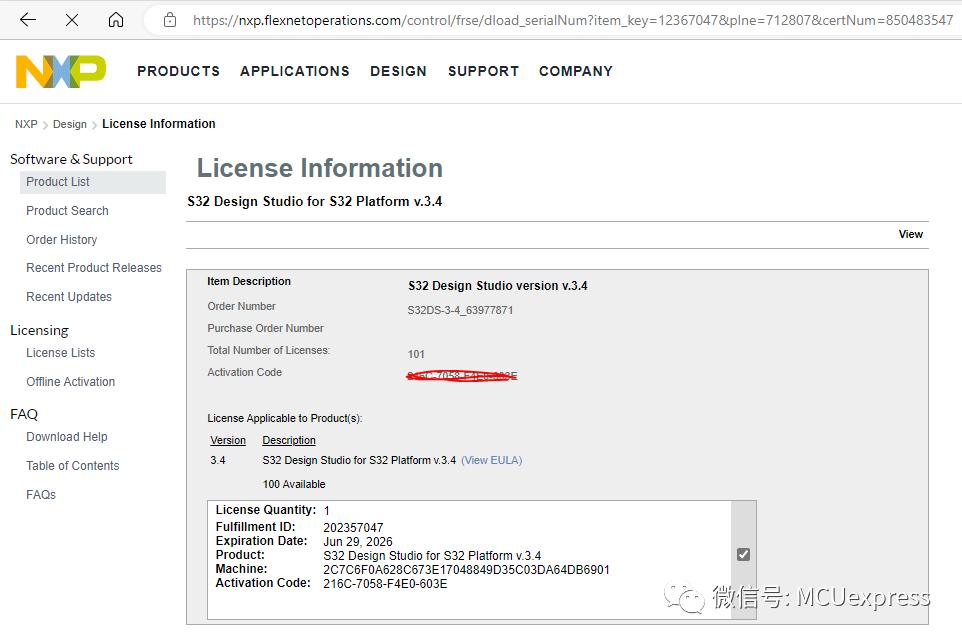Open Product Search in sidebar
962x642 pixels.
67,211
